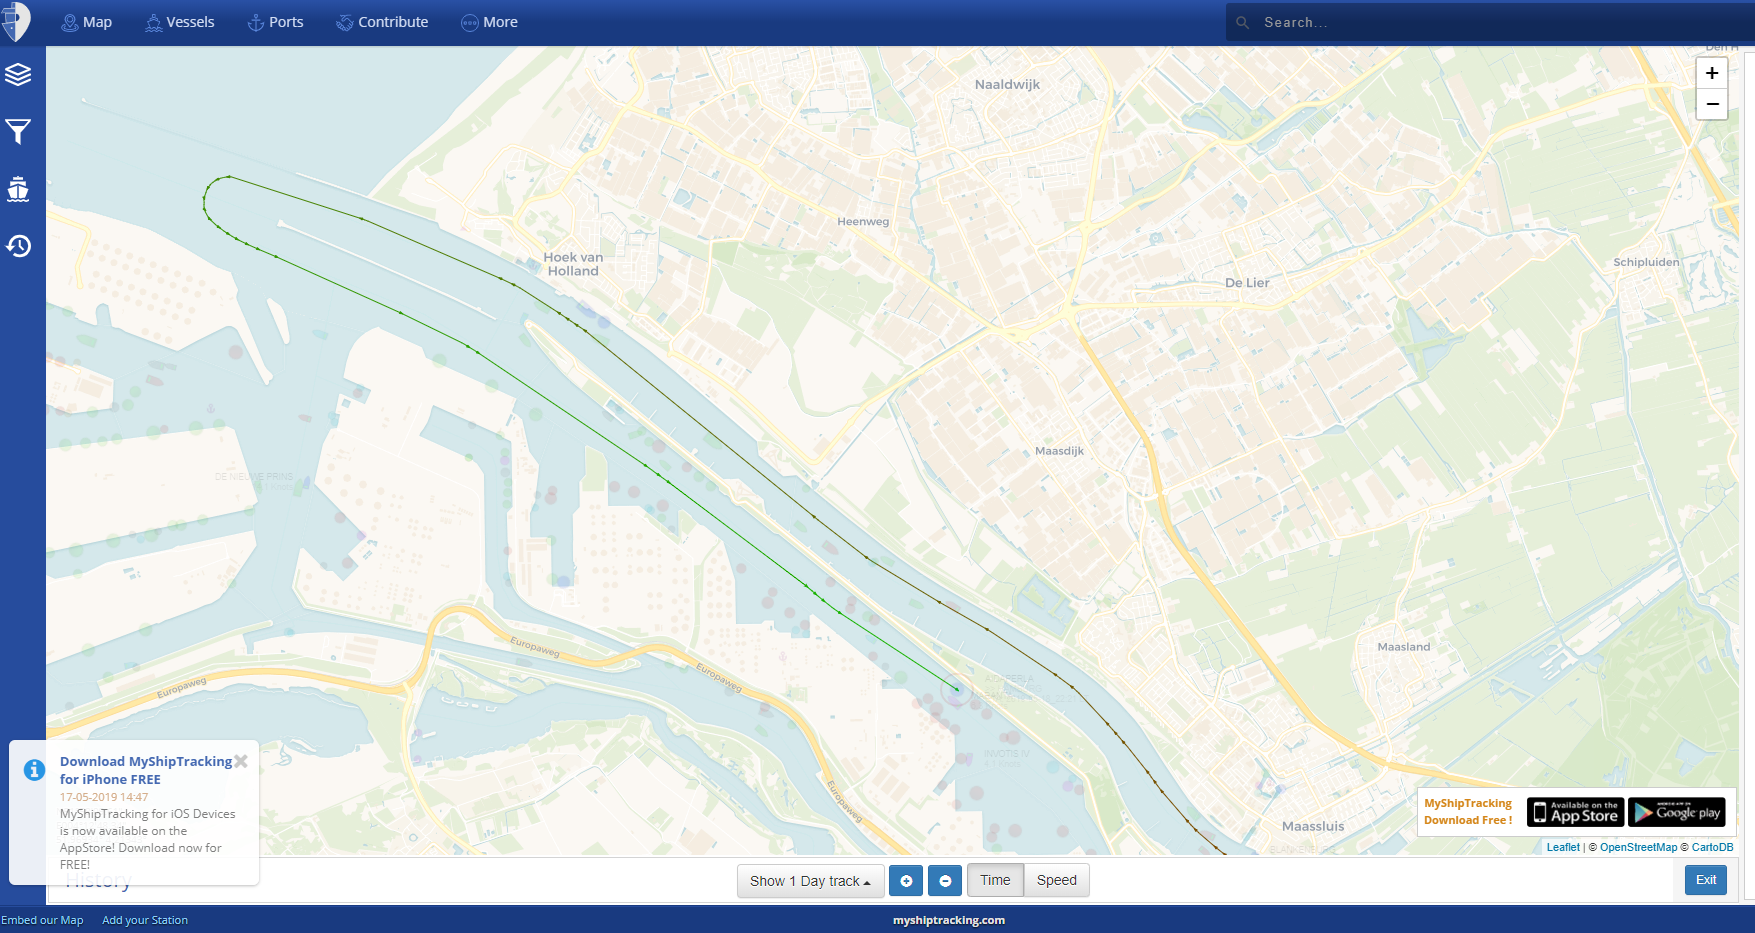The height and width of the screenshot is (933, 1755).
Task: Click the MyShipTracking shield logo
Action: point(16,21)
